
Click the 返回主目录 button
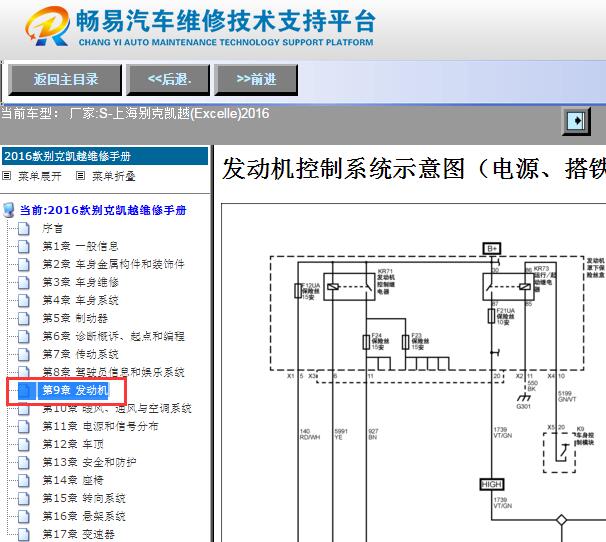[65, 80]
